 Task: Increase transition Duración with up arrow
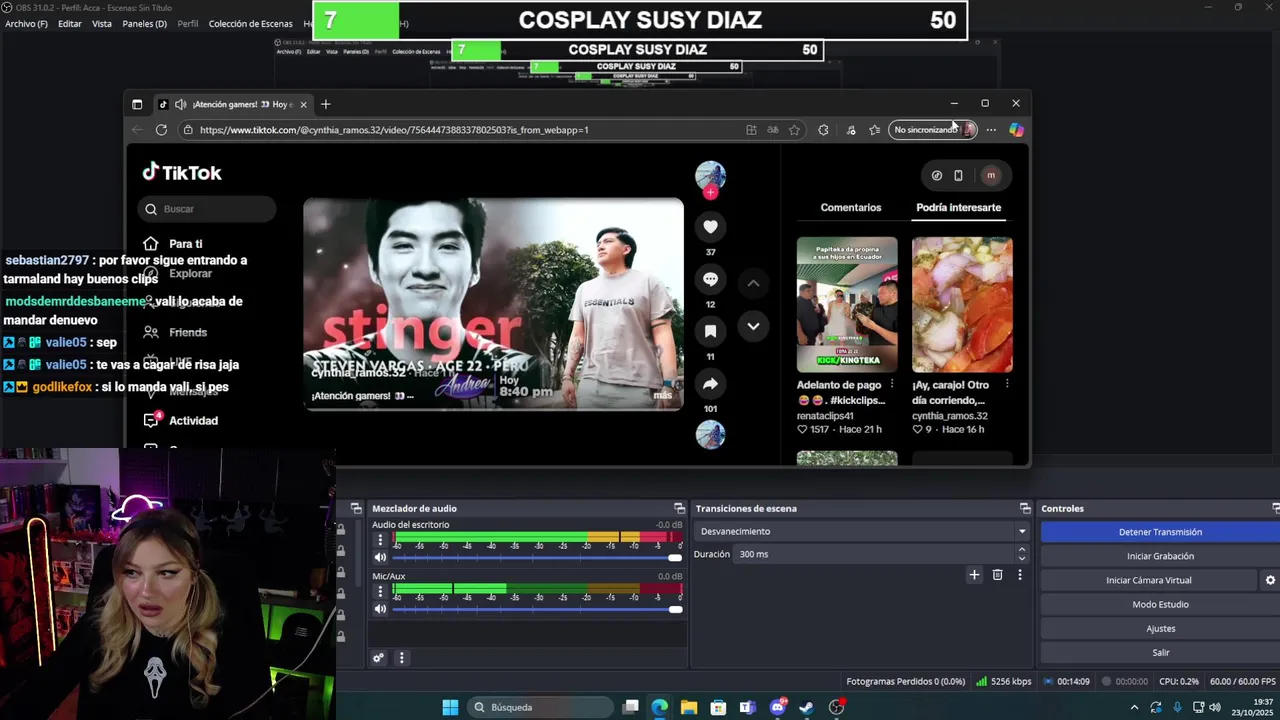pyautogui.click(x=1021, y=550)
